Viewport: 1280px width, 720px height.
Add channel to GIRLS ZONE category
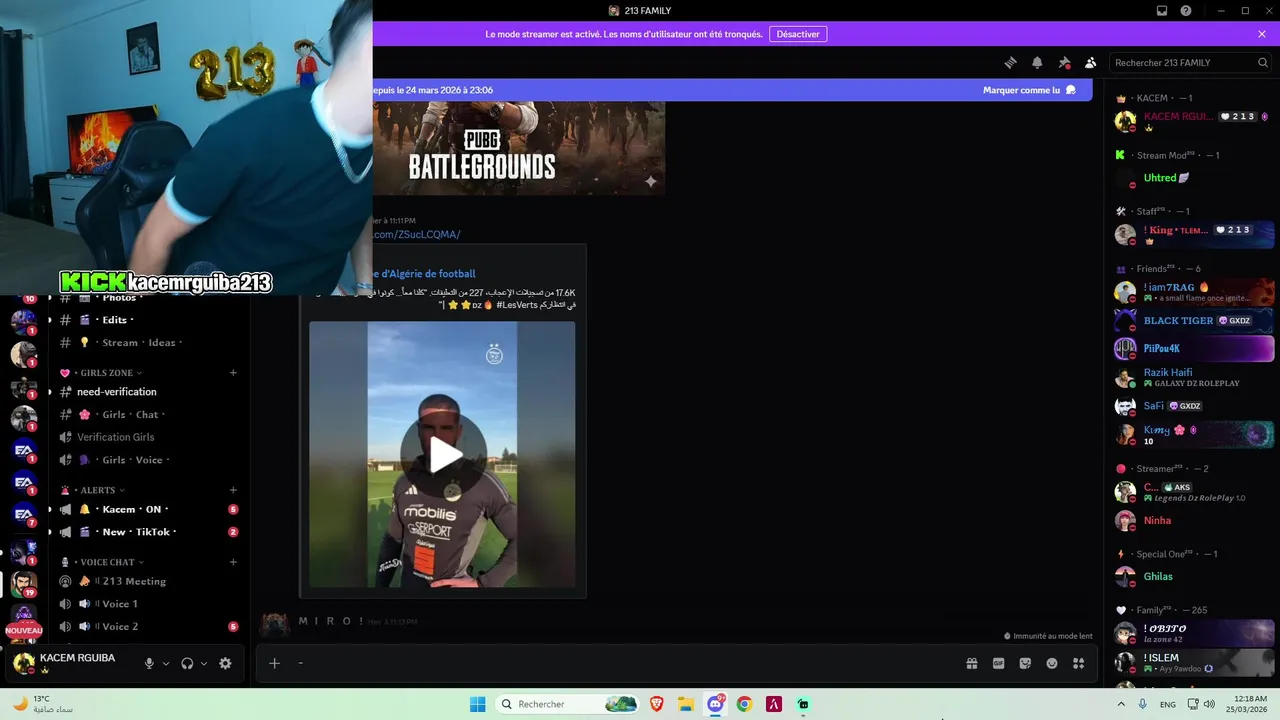(233, 373)
